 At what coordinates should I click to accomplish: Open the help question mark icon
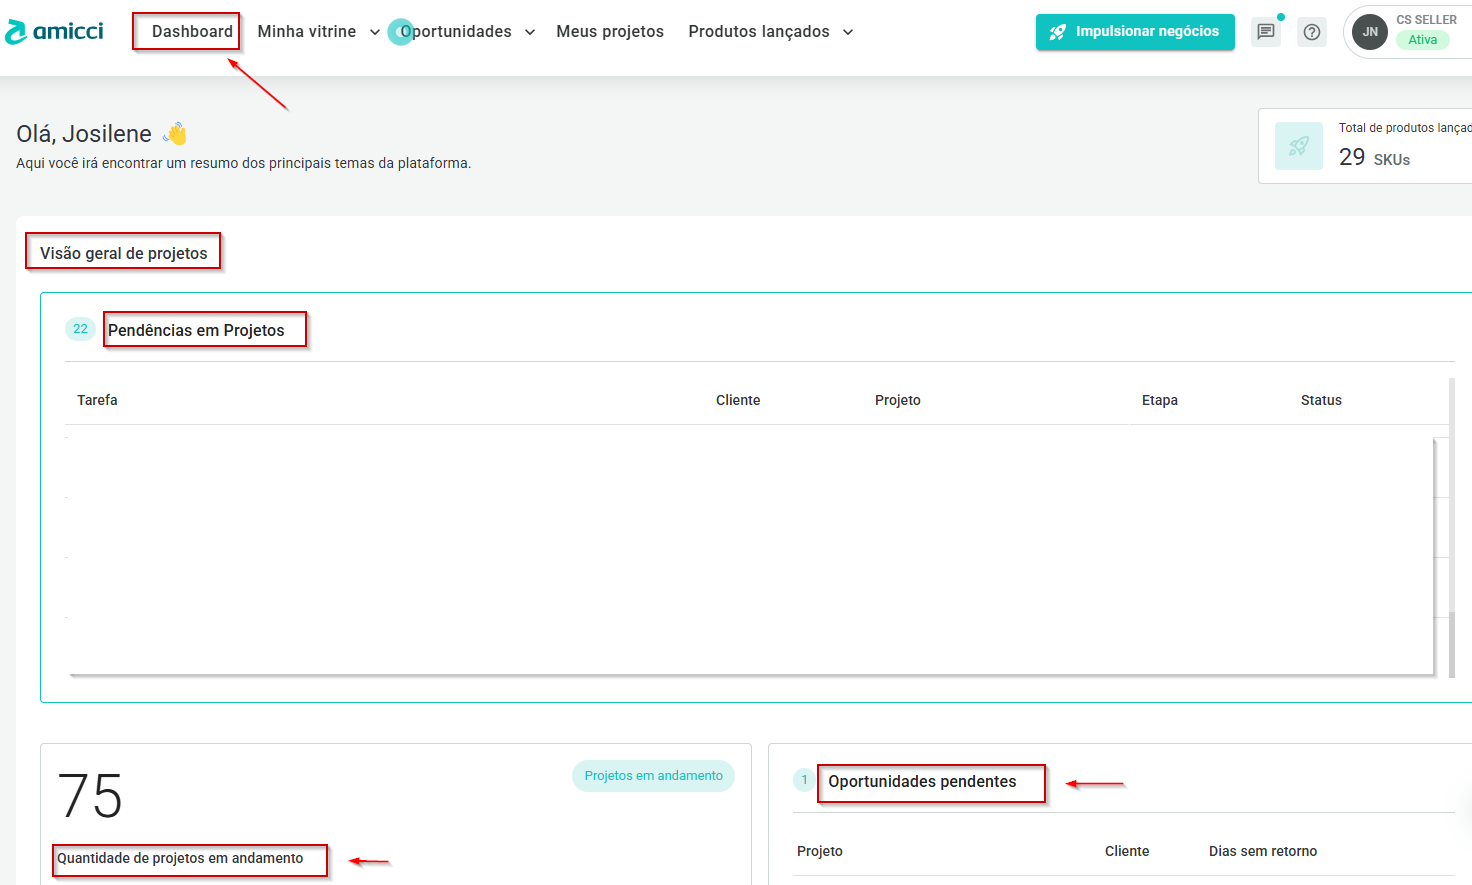[1312, 32]
